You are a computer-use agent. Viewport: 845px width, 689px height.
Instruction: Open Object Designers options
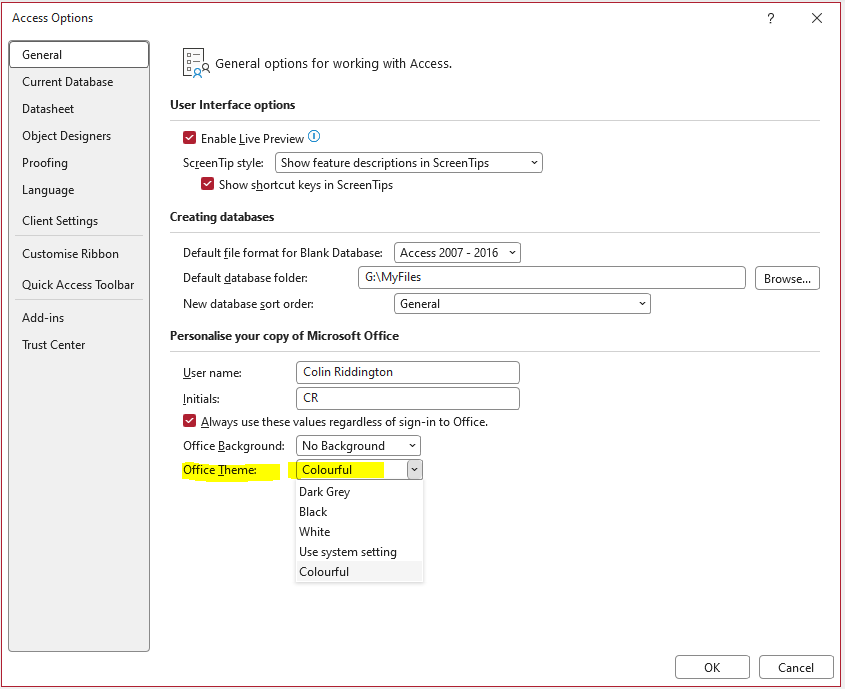(x=79, y=136)
